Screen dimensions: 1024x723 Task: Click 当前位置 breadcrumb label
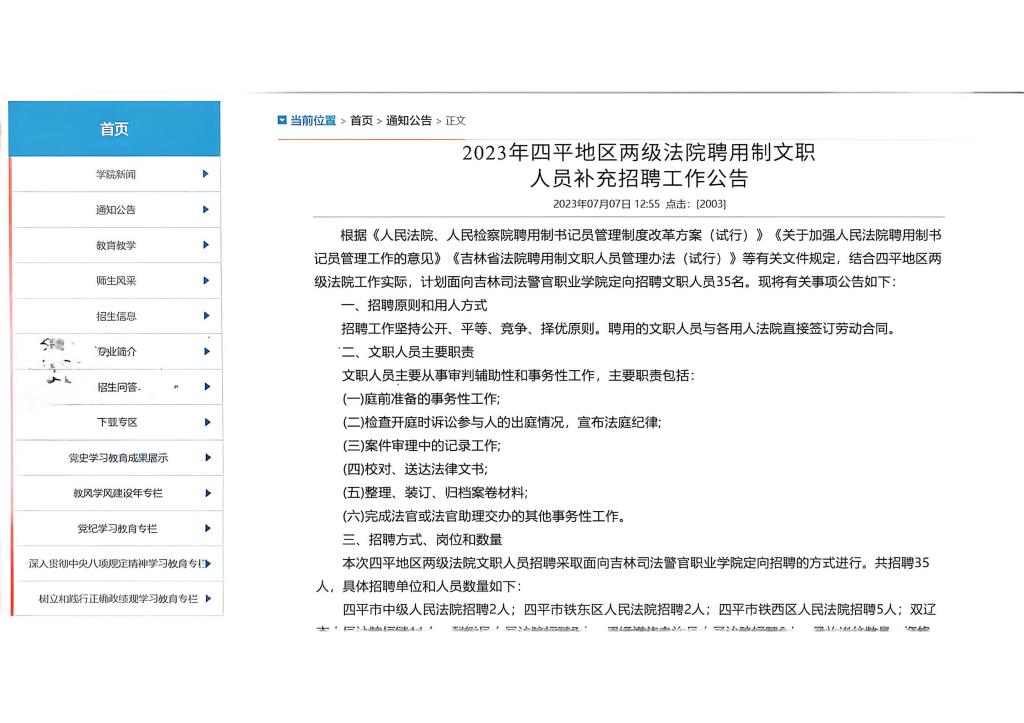point(313,120)
